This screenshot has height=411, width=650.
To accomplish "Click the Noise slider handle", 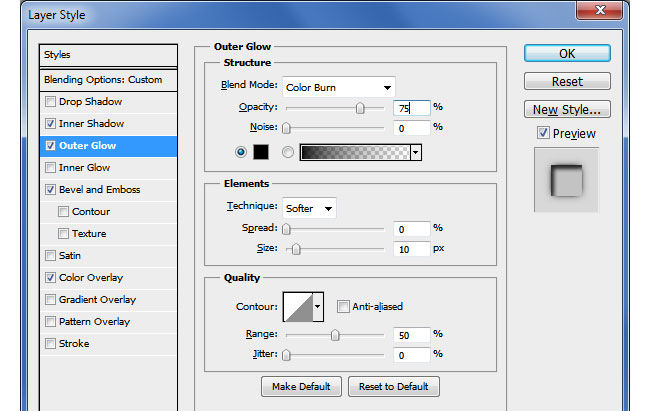I will (286, 128).
